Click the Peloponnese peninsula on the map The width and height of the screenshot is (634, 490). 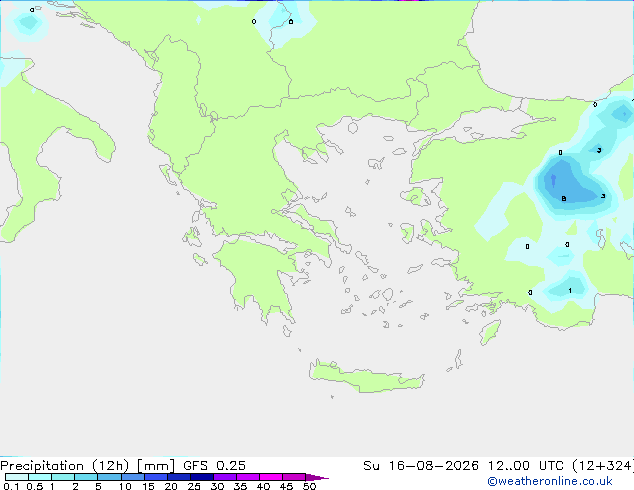pyautogui.click(x=259, y=275)
